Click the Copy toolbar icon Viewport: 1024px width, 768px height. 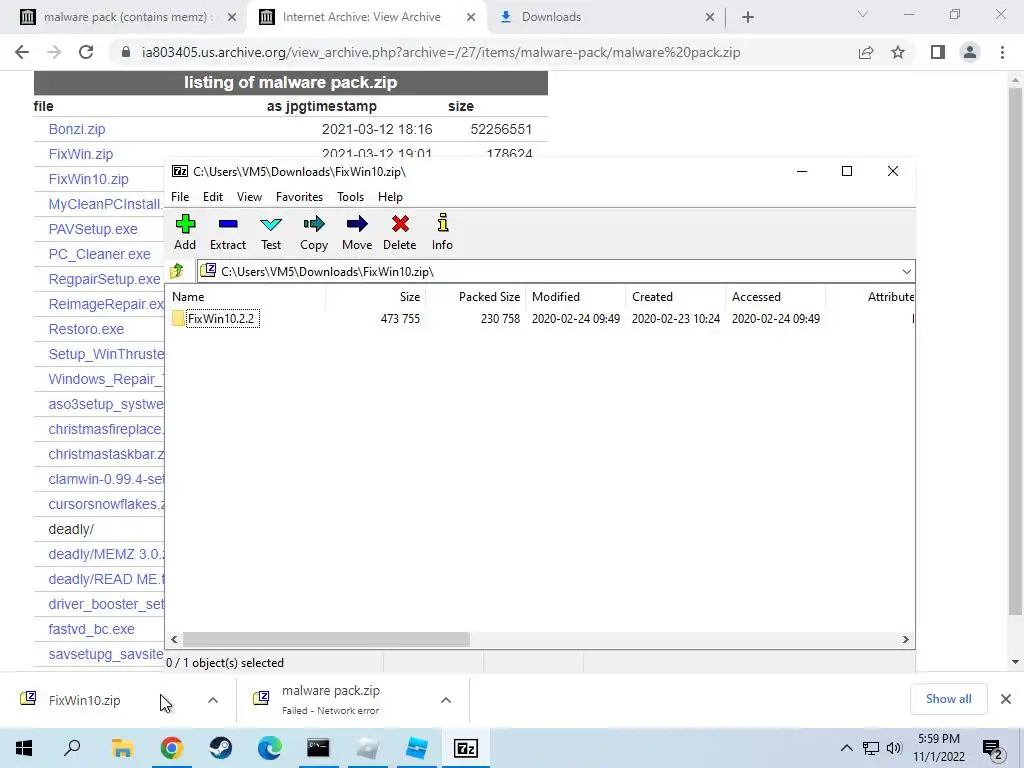(x=313, y=232)
